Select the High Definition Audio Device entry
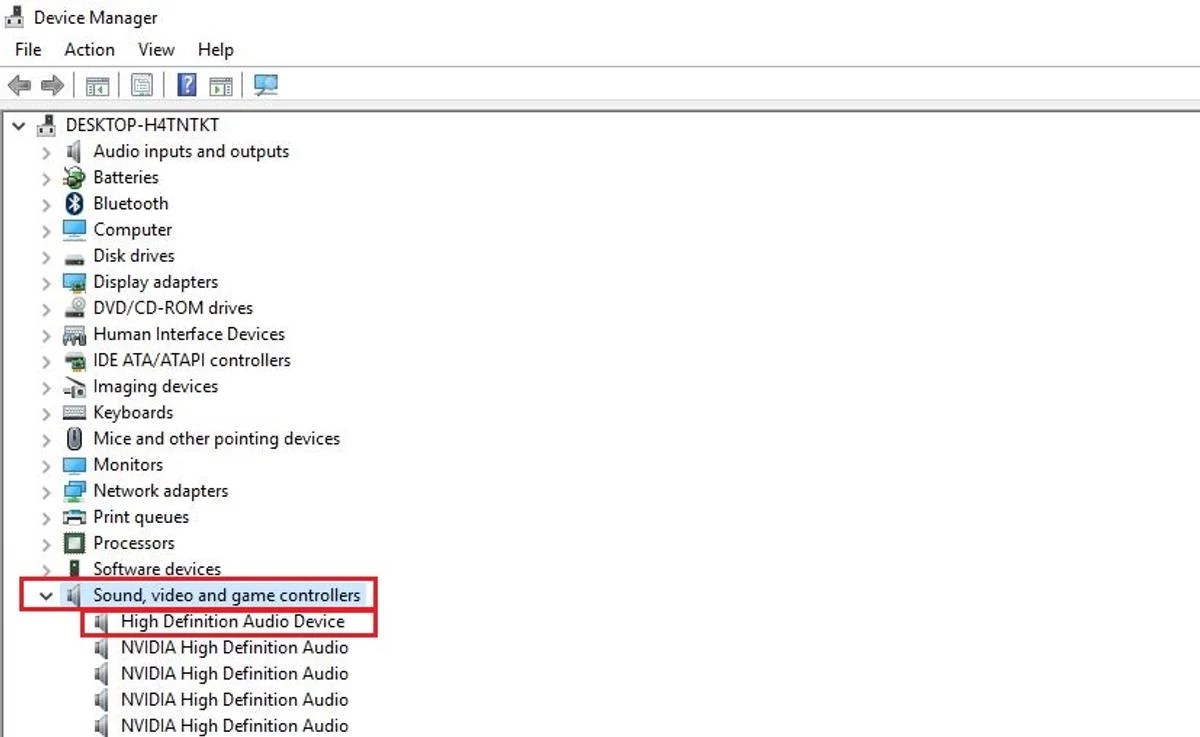The height and width of the screenshot is (737, 1200). tap(232, 621)
